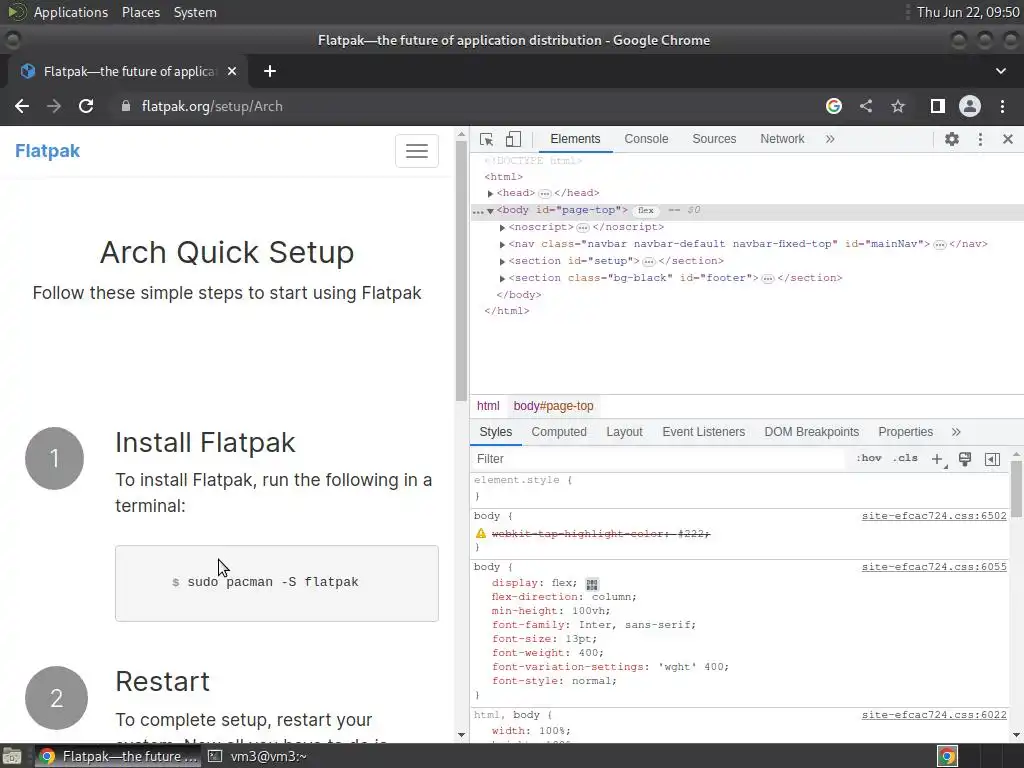
Task: Expand the section footer node
Action: click(x=502, y=278)
